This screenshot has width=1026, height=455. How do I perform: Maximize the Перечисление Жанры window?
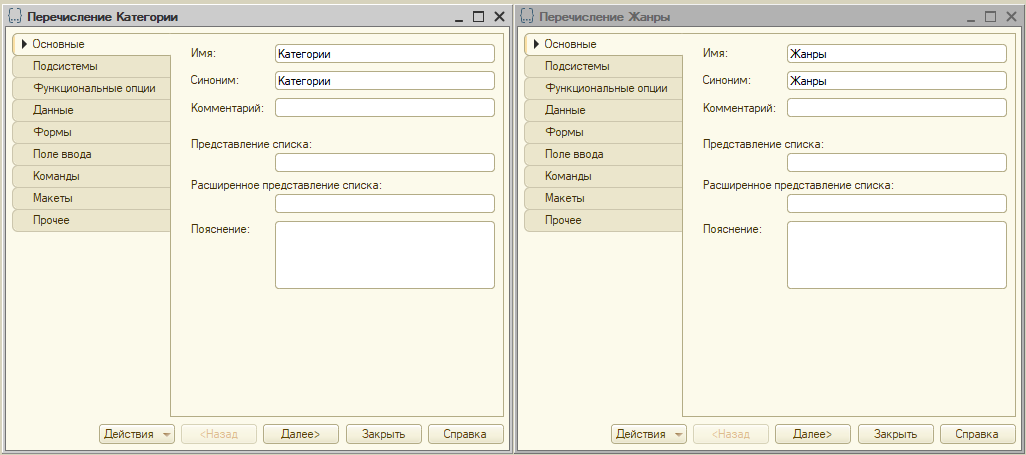990,17
